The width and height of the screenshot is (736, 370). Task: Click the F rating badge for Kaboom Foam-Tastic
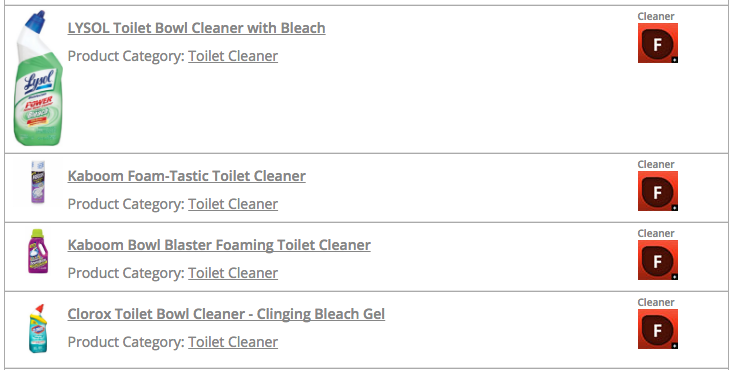click(x=658, y=191)
